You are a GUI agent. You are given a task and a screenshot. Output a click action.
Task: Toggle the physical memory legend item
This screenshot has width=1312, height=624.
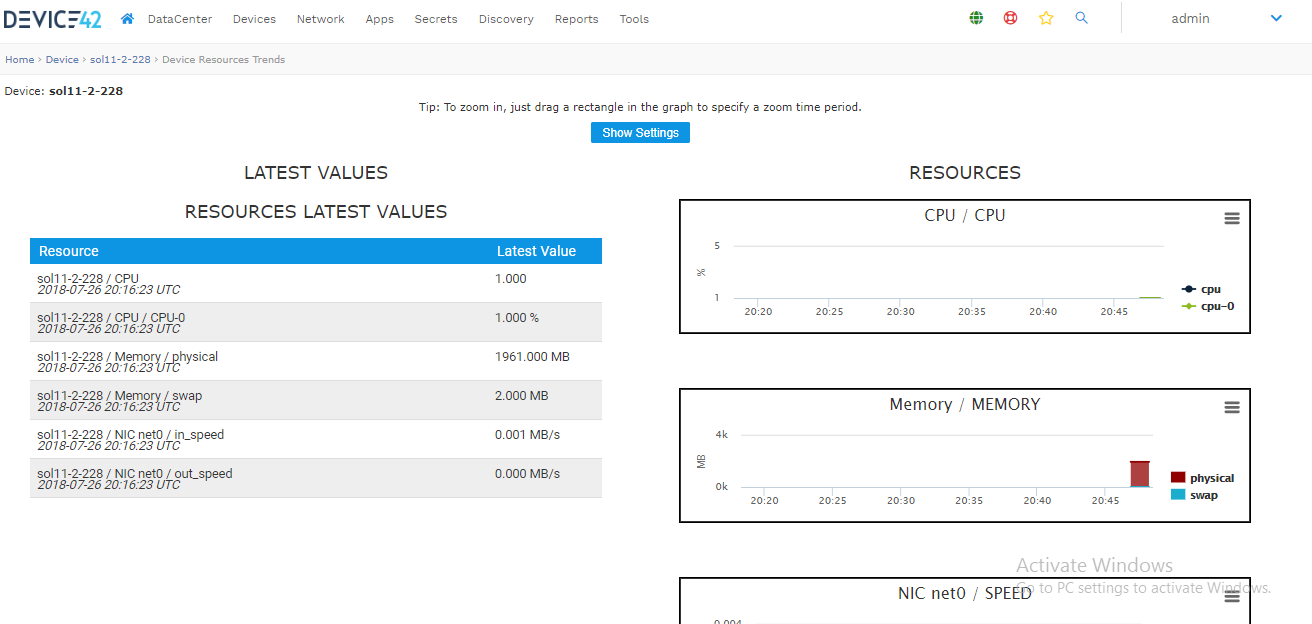pyautogui.click(x=1211, y=478)
